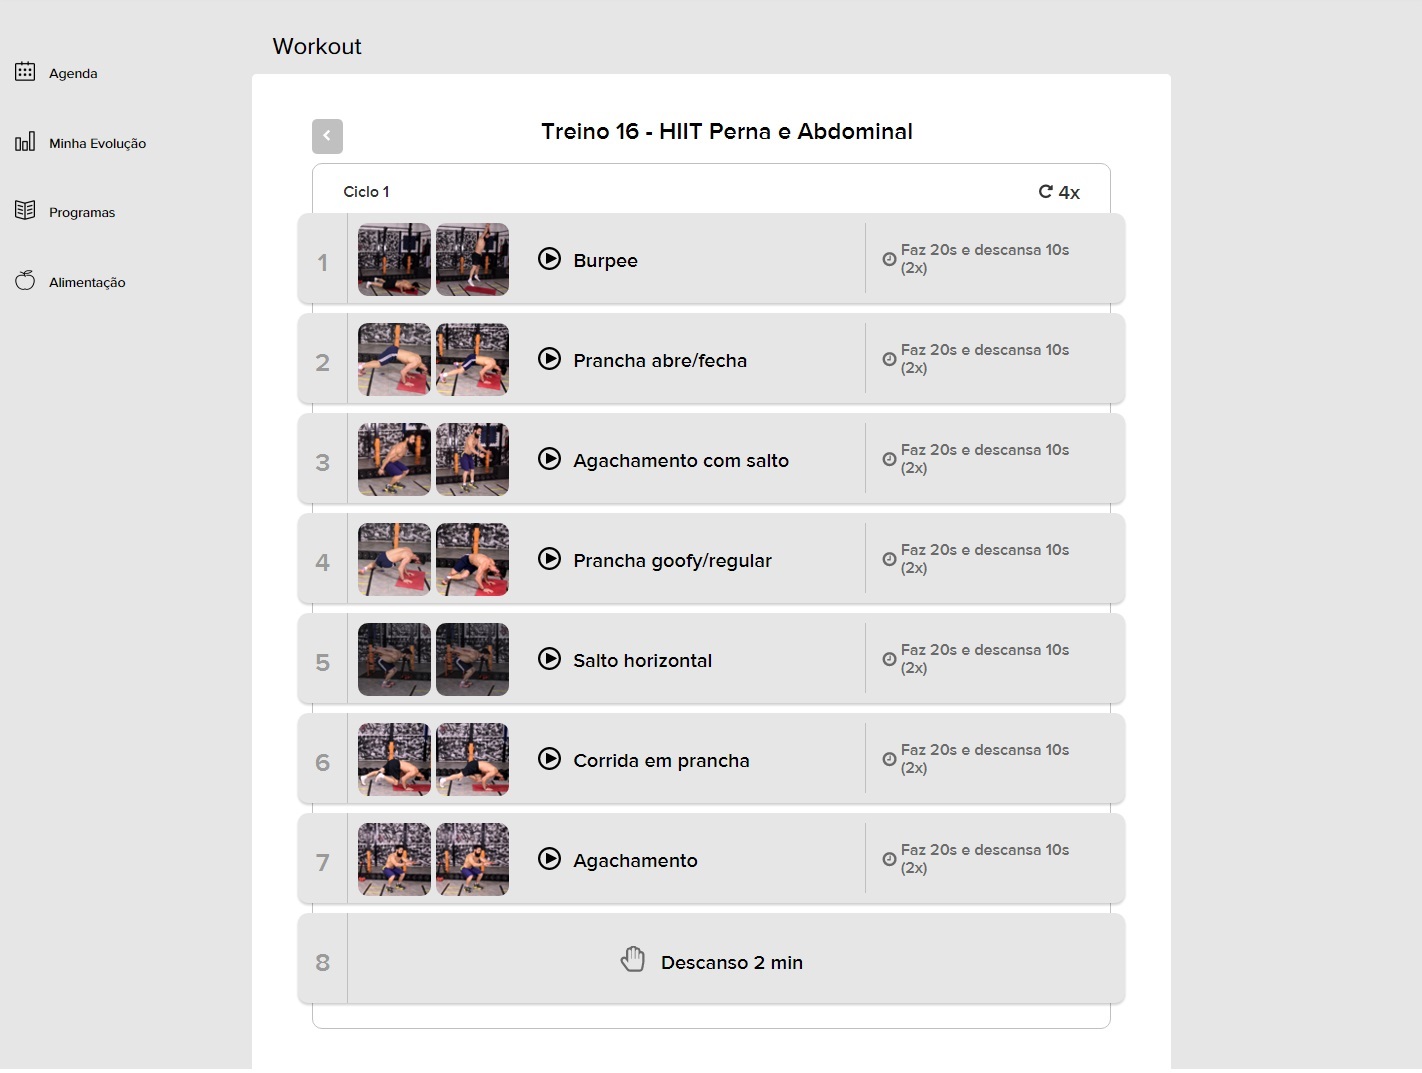Click the Programas menu label
The image size is (1422, 1073).
(x=82, y=212)
